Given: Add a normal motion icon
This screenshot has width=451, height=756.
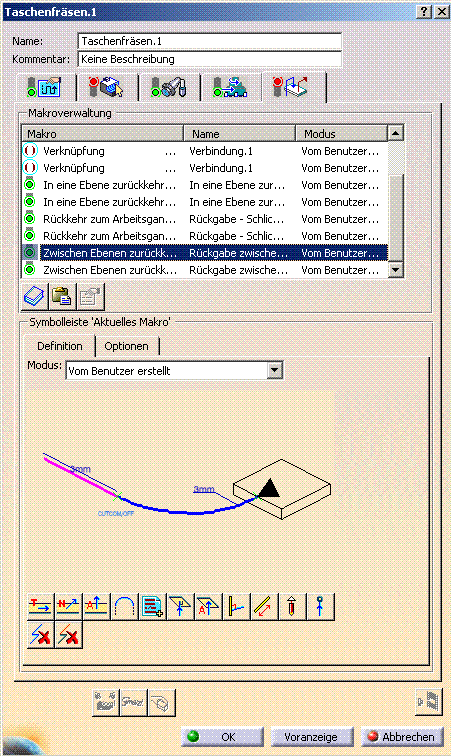Looking at the screenshot, I should click(x=68, y=606).
